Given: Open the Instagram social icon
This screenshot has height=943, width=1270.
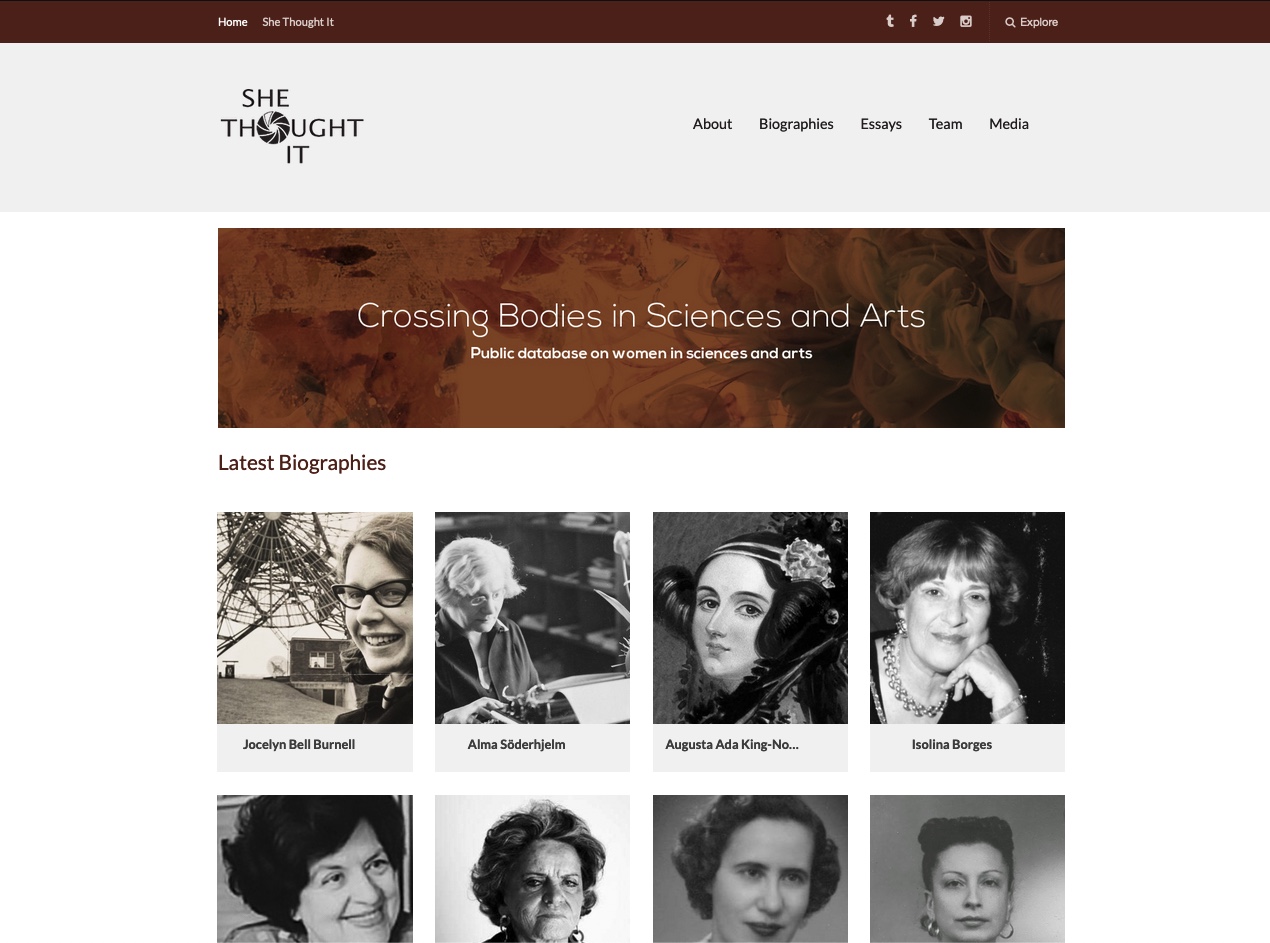Looking at the screenshot, I should (965, 21).
